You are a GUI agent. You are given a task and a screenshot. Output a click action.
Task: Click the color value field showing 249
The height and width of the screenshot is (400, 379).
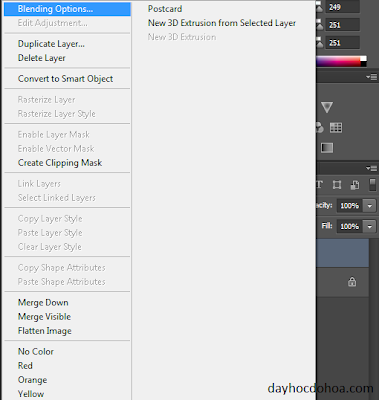[343, 7]
